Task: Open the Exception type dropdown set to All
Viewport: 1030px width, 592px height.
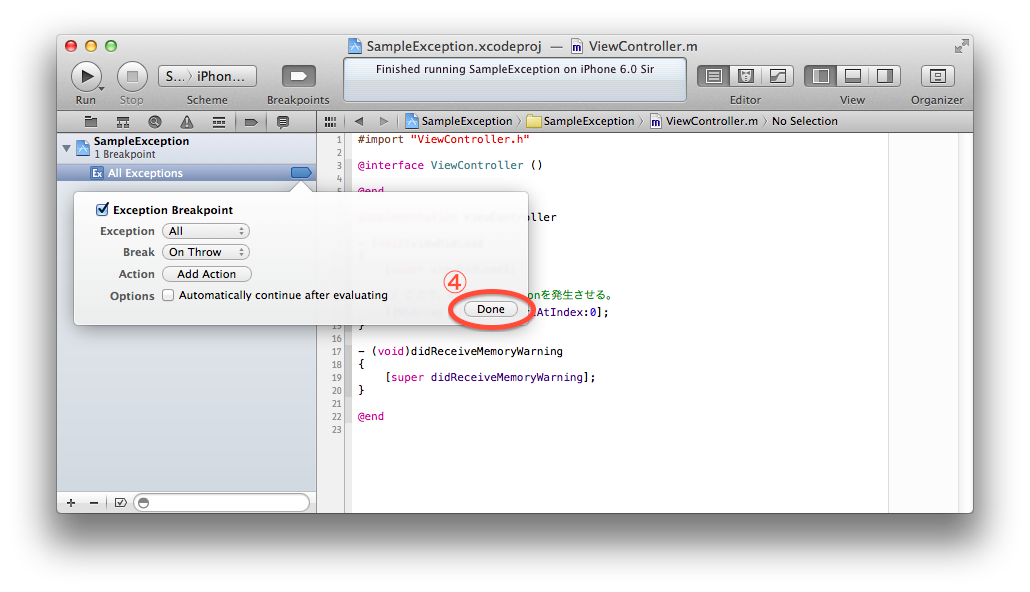Action: coord(205,231)
